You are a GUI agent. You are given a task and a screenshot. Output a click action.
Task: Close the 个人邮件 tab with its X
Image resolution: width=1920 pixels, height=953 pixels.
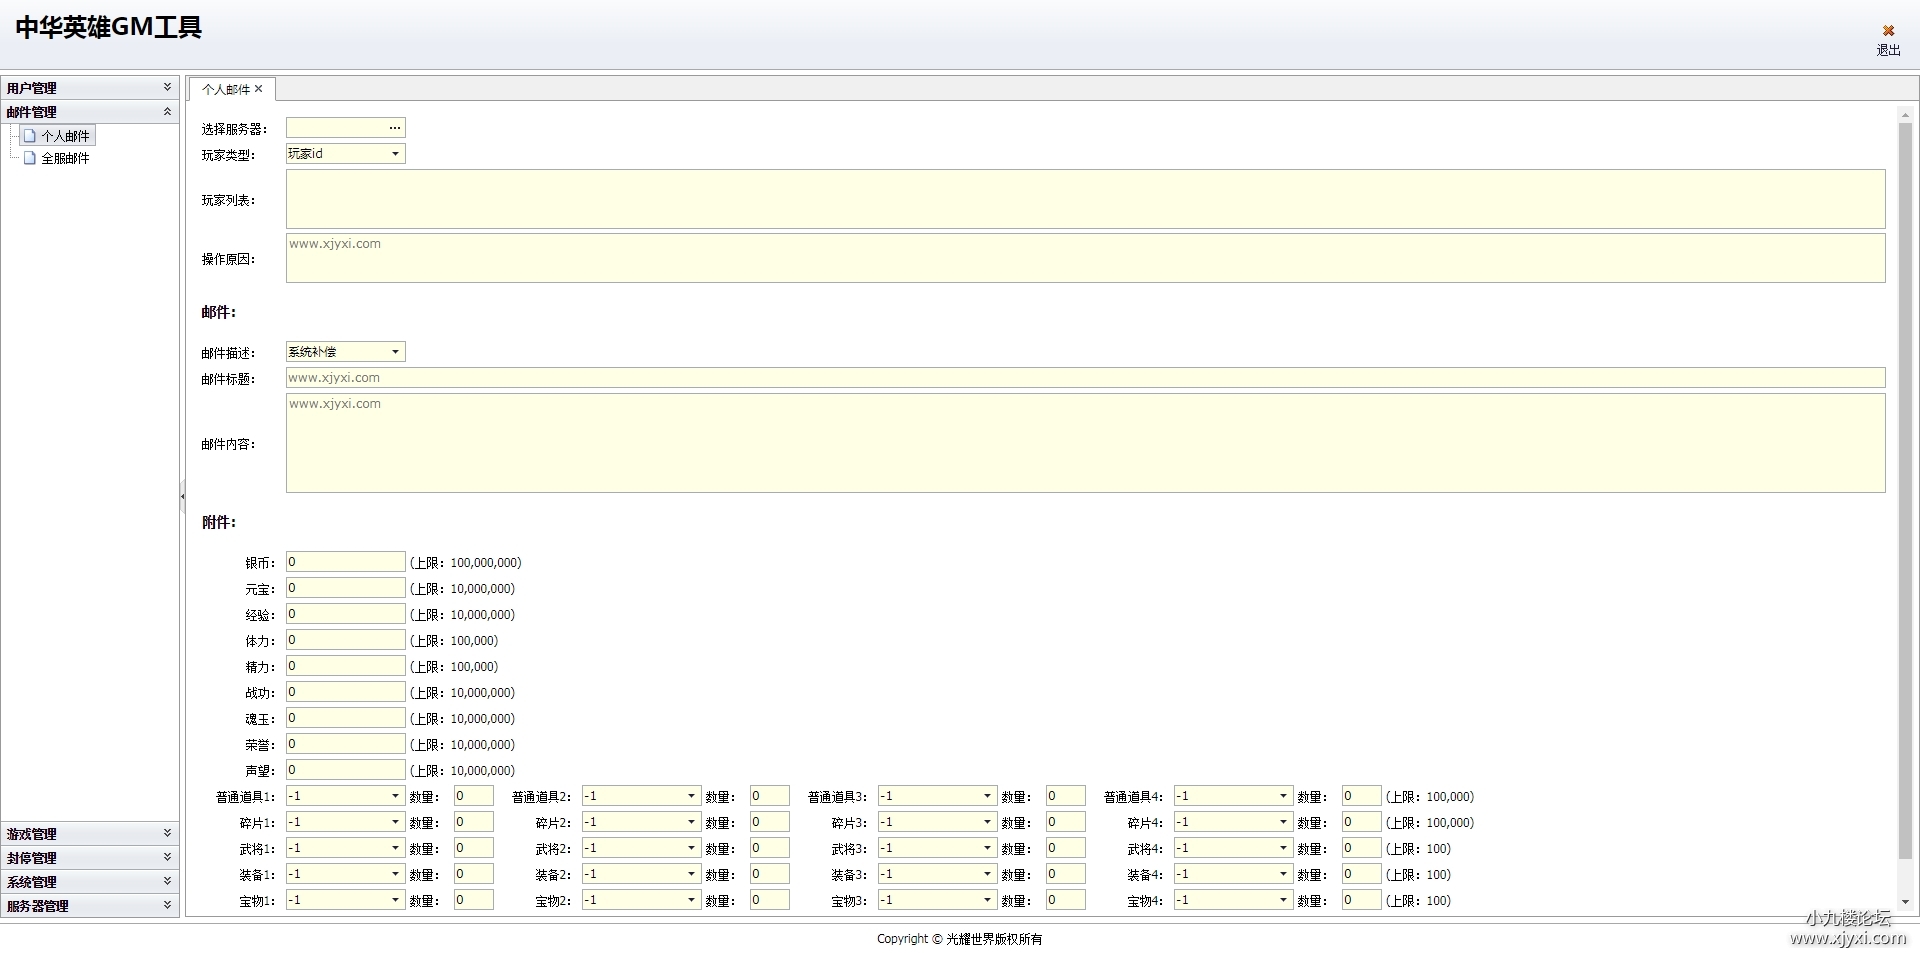pyautogui.click(x=259, y=89)
